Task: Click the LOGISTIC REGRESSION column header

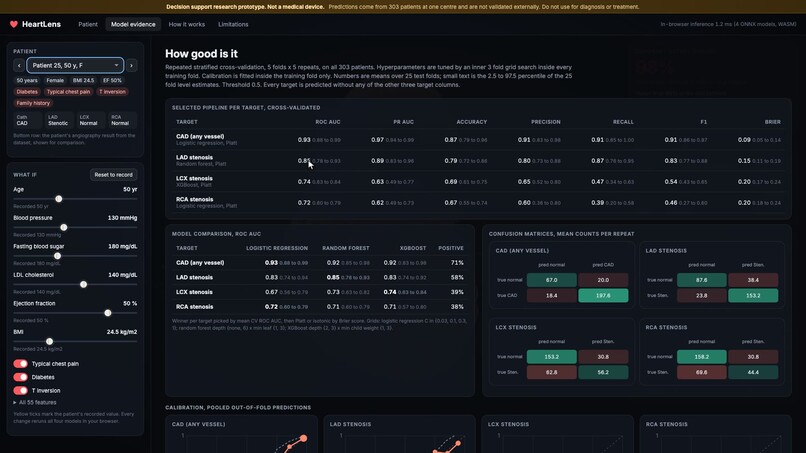Action: pyautogui.click(x=277, y=248)
